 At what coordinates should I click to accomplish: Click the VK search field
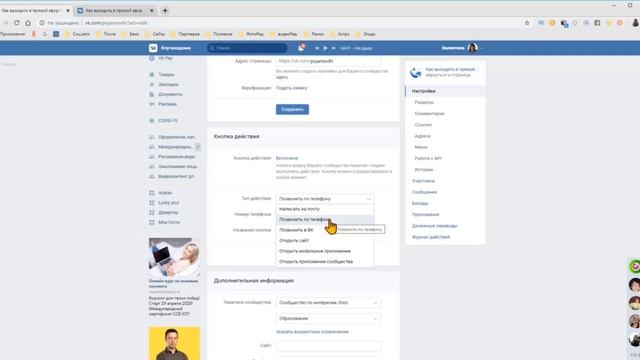(247, 48)
